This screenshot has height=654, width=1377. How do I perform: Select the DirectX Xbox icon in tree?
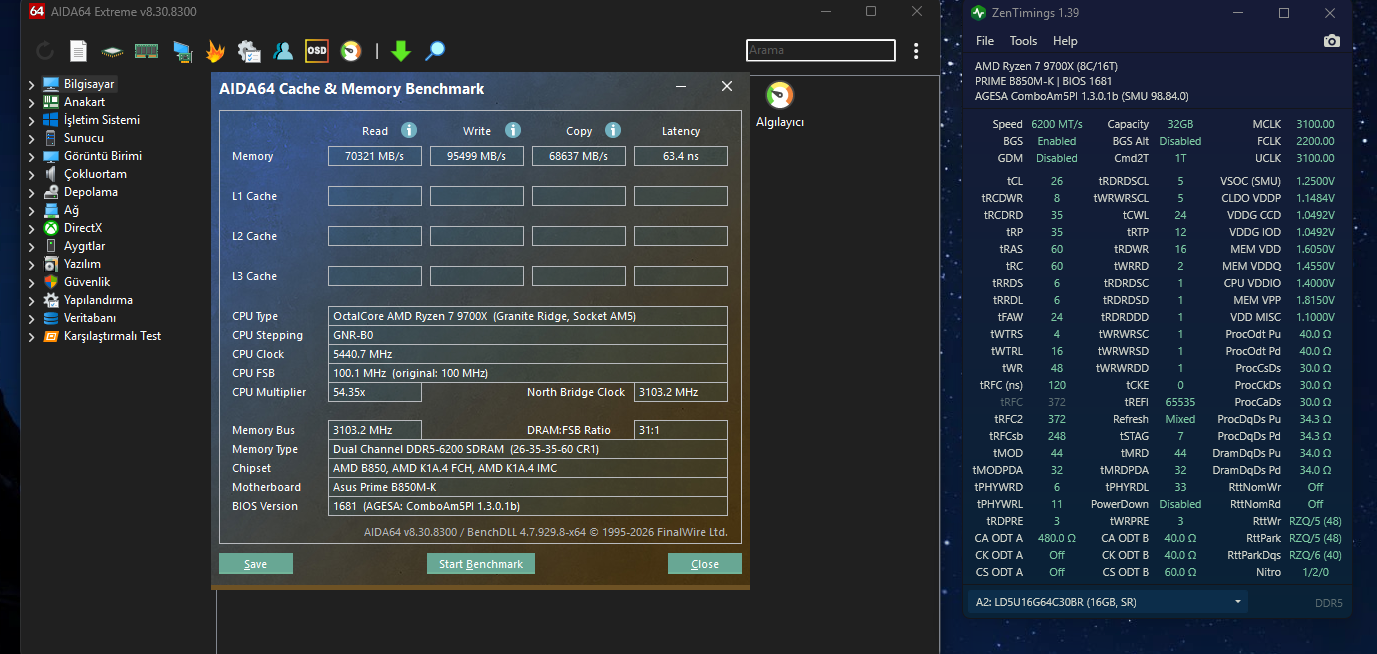pyautogui.click(x=51, y=228)
